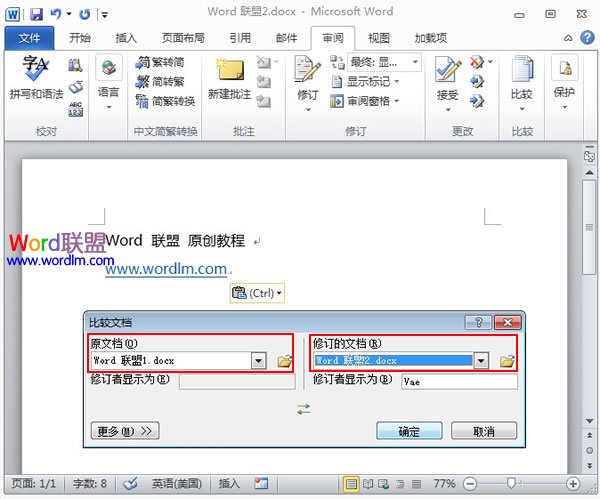The image size is (600, 499).
Task: Expand the revised document (修订的文档) dropdown
Action: click(481, 360)
